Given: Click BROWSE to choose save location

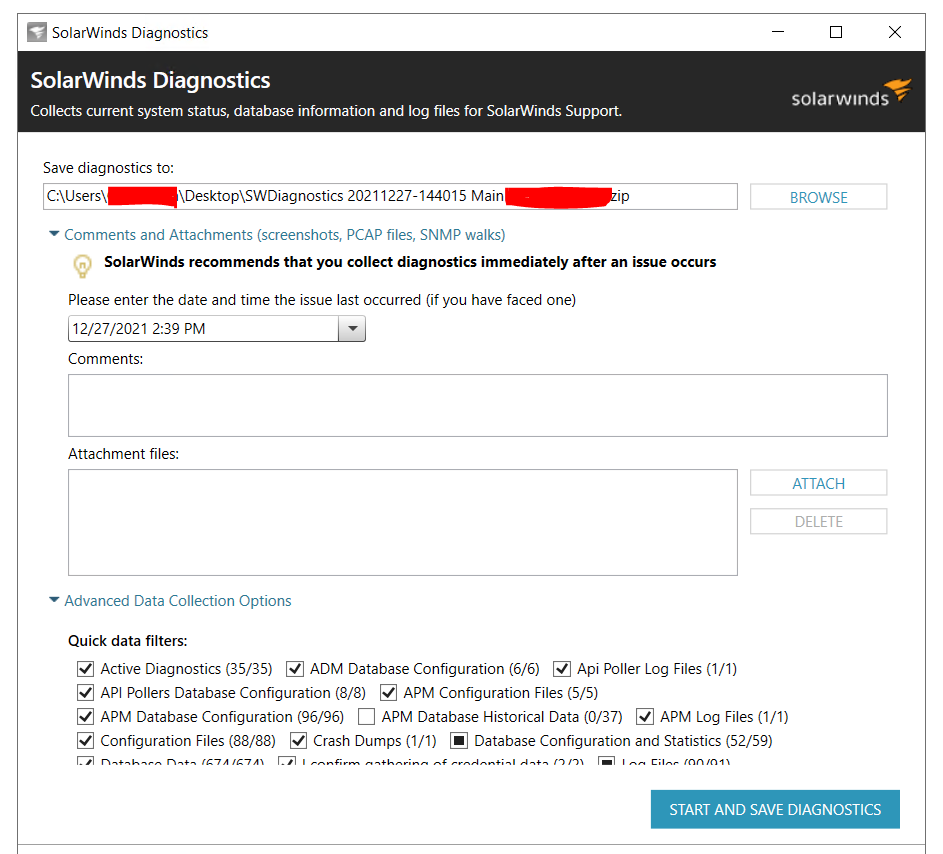Looking at the screenshot, I should pyautogui.click(x=819, y=197).
